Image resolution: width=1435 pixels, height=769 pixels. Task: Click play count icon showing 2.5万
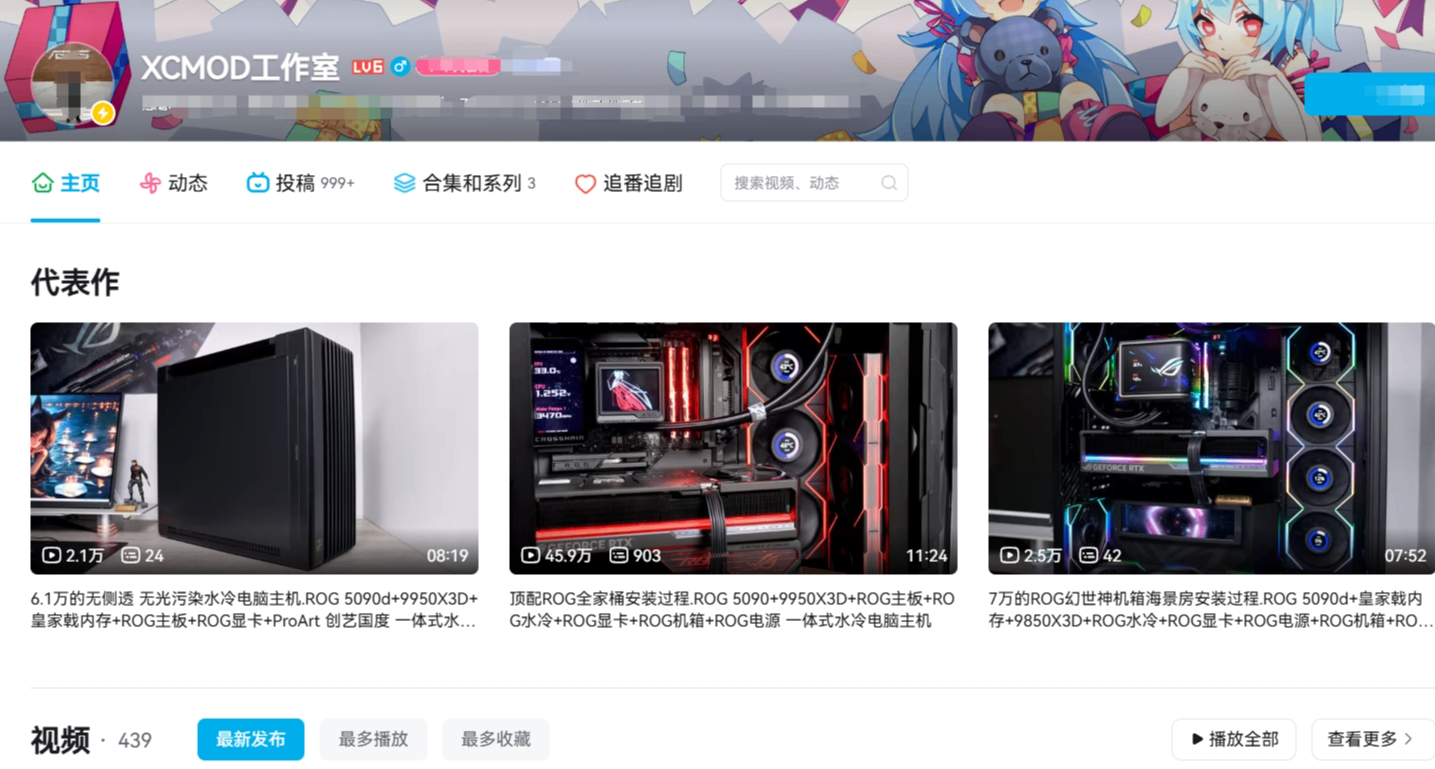[1010, 555]
